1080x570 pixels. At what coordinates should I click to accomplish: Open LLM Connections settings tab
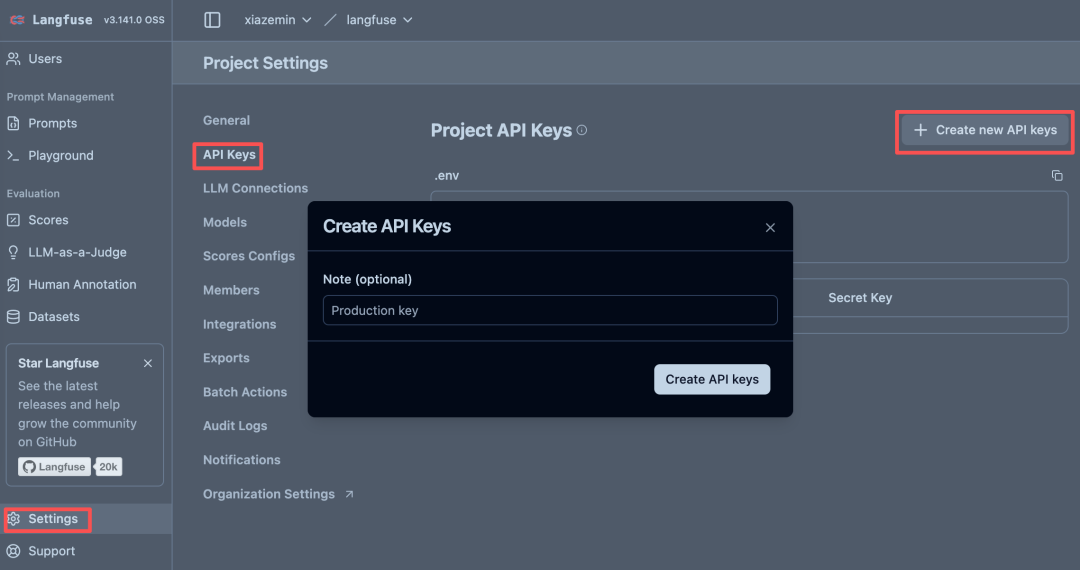[256, 189]
